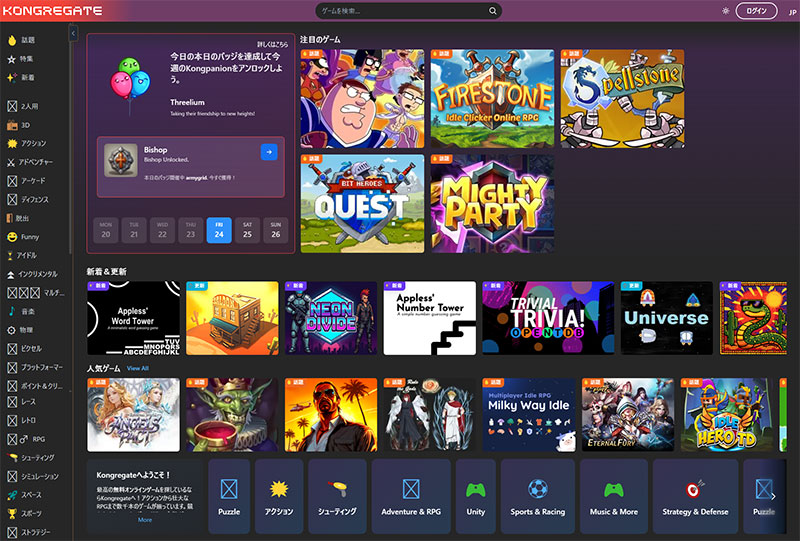
Task: Click the ログイン login button
Action: (756, 11)
